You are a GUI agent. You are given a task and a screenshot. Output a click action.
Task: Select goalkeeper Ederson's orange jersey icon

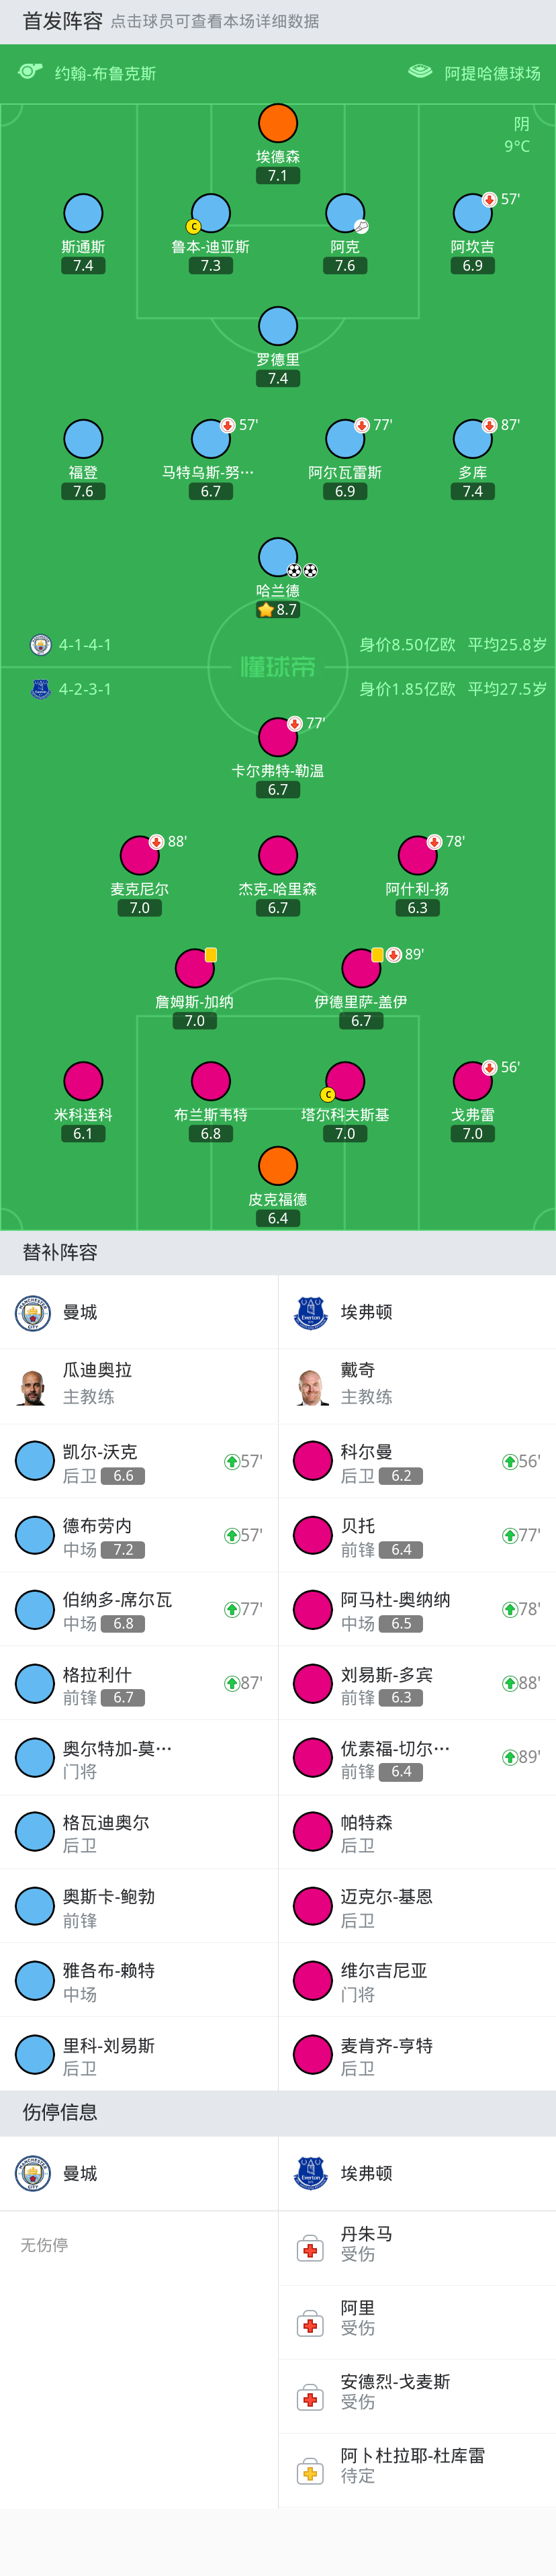[x=278, y=123]
